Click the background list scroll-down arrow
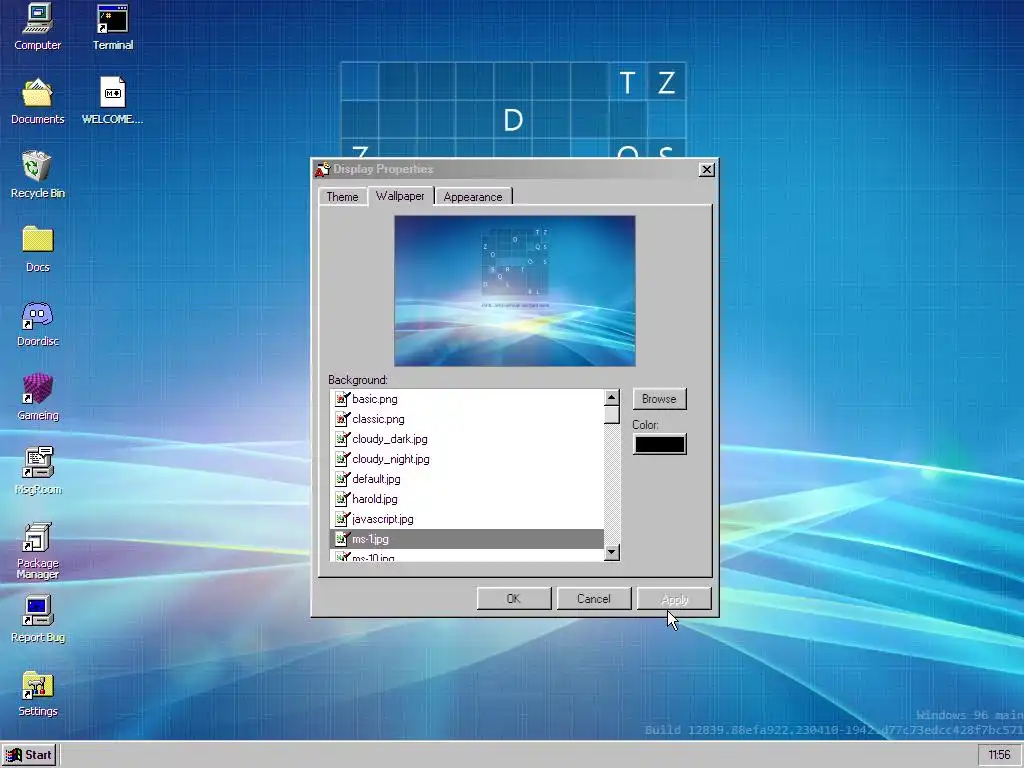 pos(612,552)
